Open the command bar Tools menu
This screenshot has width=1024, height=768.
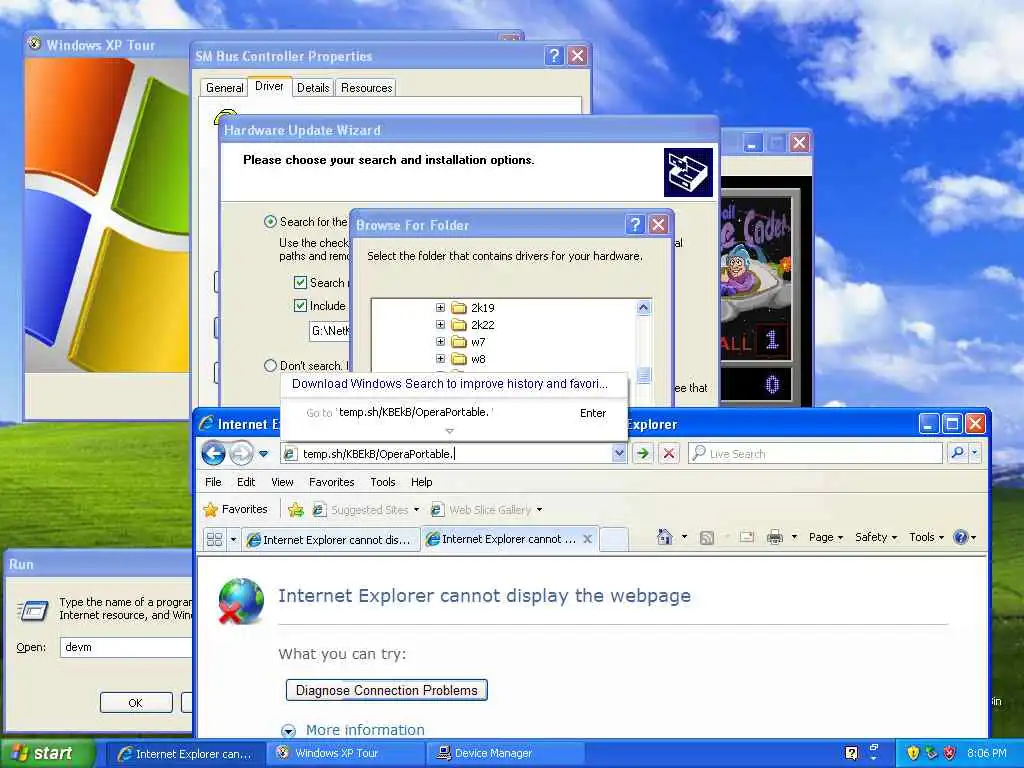point(926,537)
